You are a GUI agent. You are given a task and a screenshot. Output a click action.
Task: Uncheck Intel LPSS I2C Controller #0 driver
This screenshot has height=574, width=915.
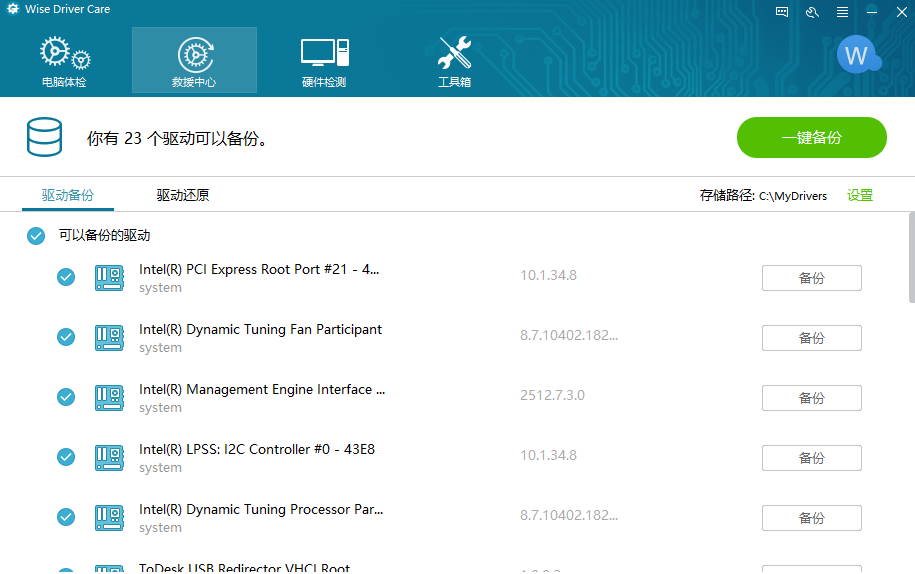(66, 457)
